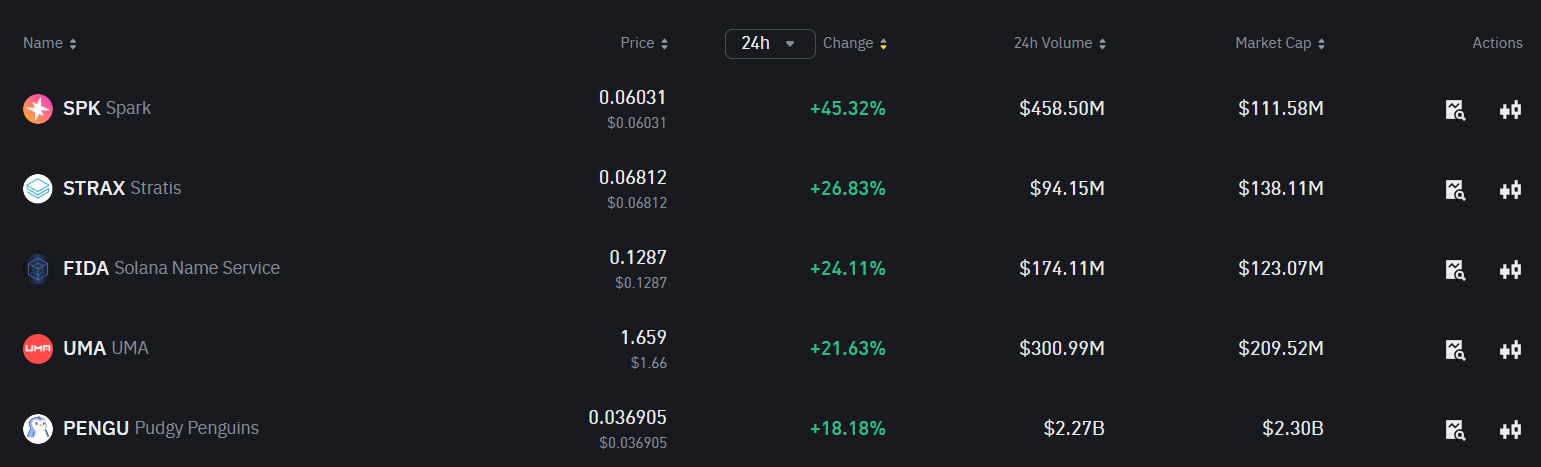
Task: Sort table by Price column
Action: click(644, 44)
